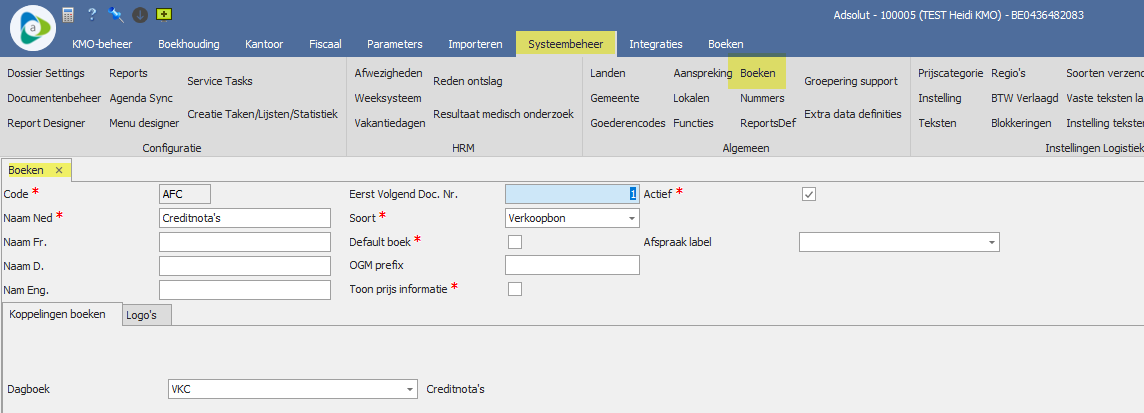
Task: Open Regio's
Action: [1008, 73]
